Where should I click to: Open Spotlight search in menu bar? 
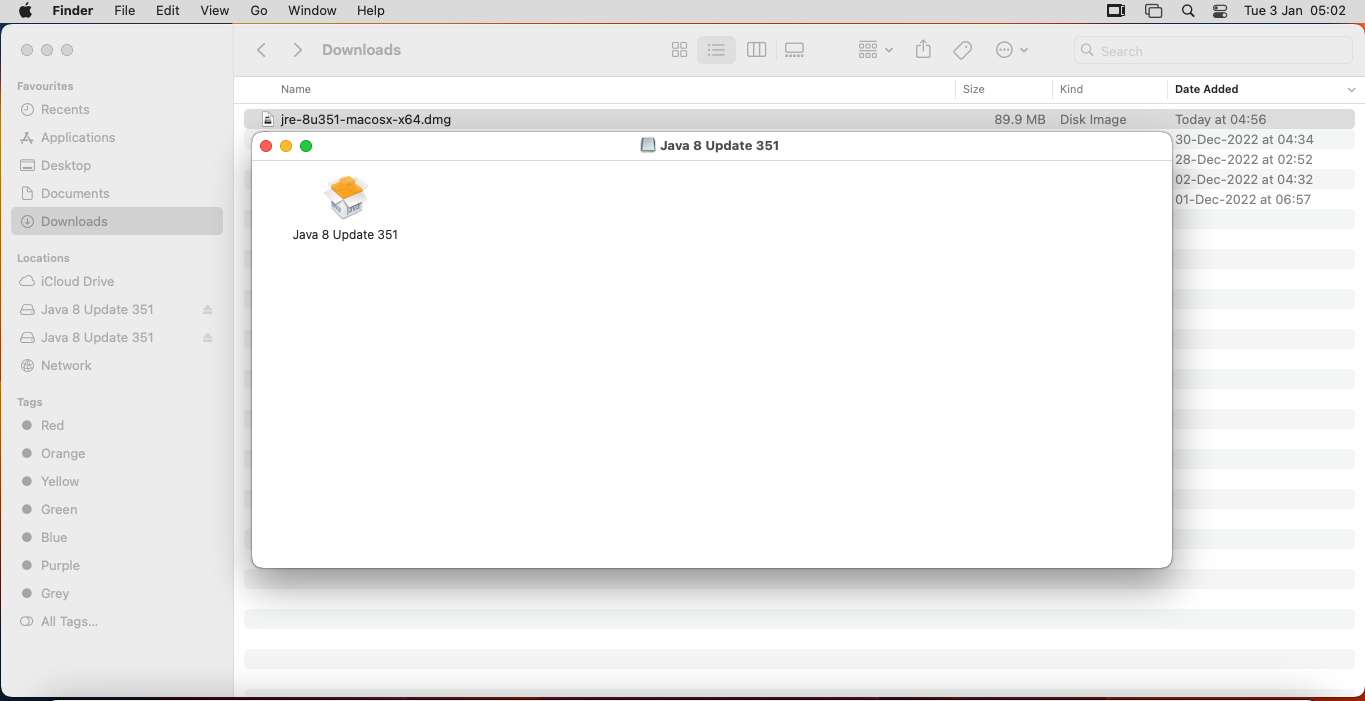click(x=1188, y=11)
